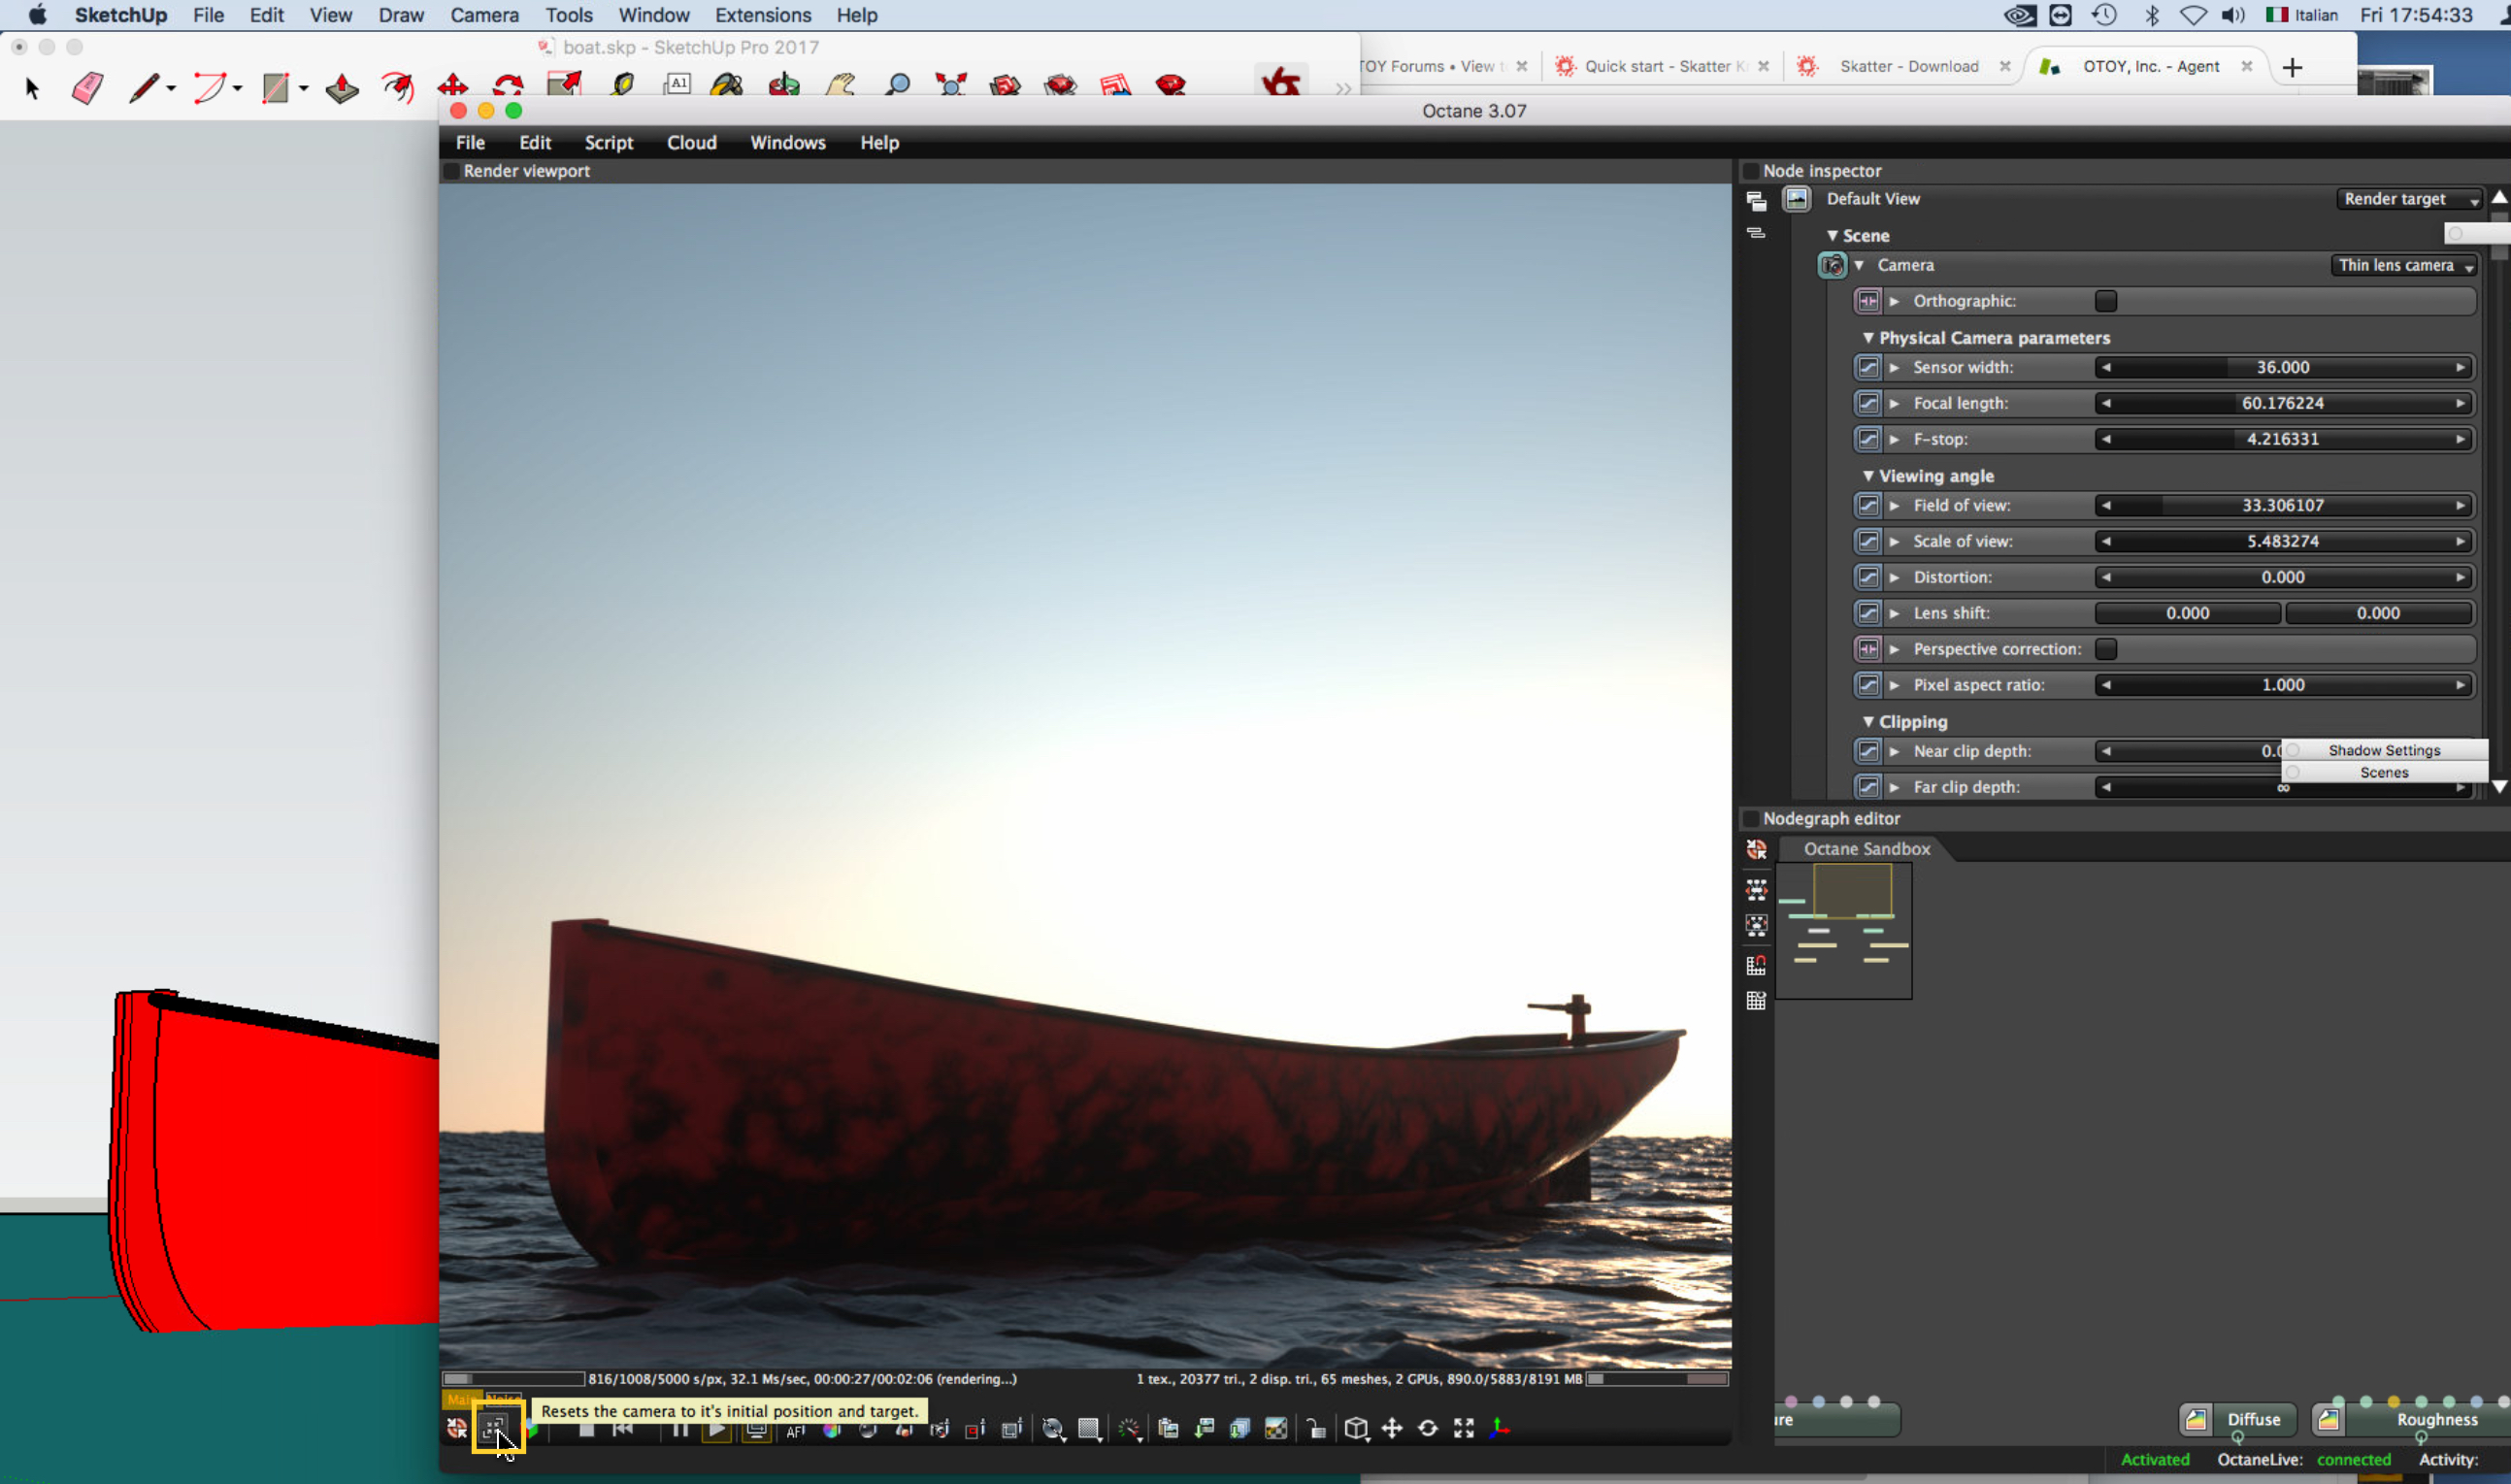Viewport: 2511px width, 1484px height.
Task: Enable the Orthographic checkbox
Action: point(2105,301)
